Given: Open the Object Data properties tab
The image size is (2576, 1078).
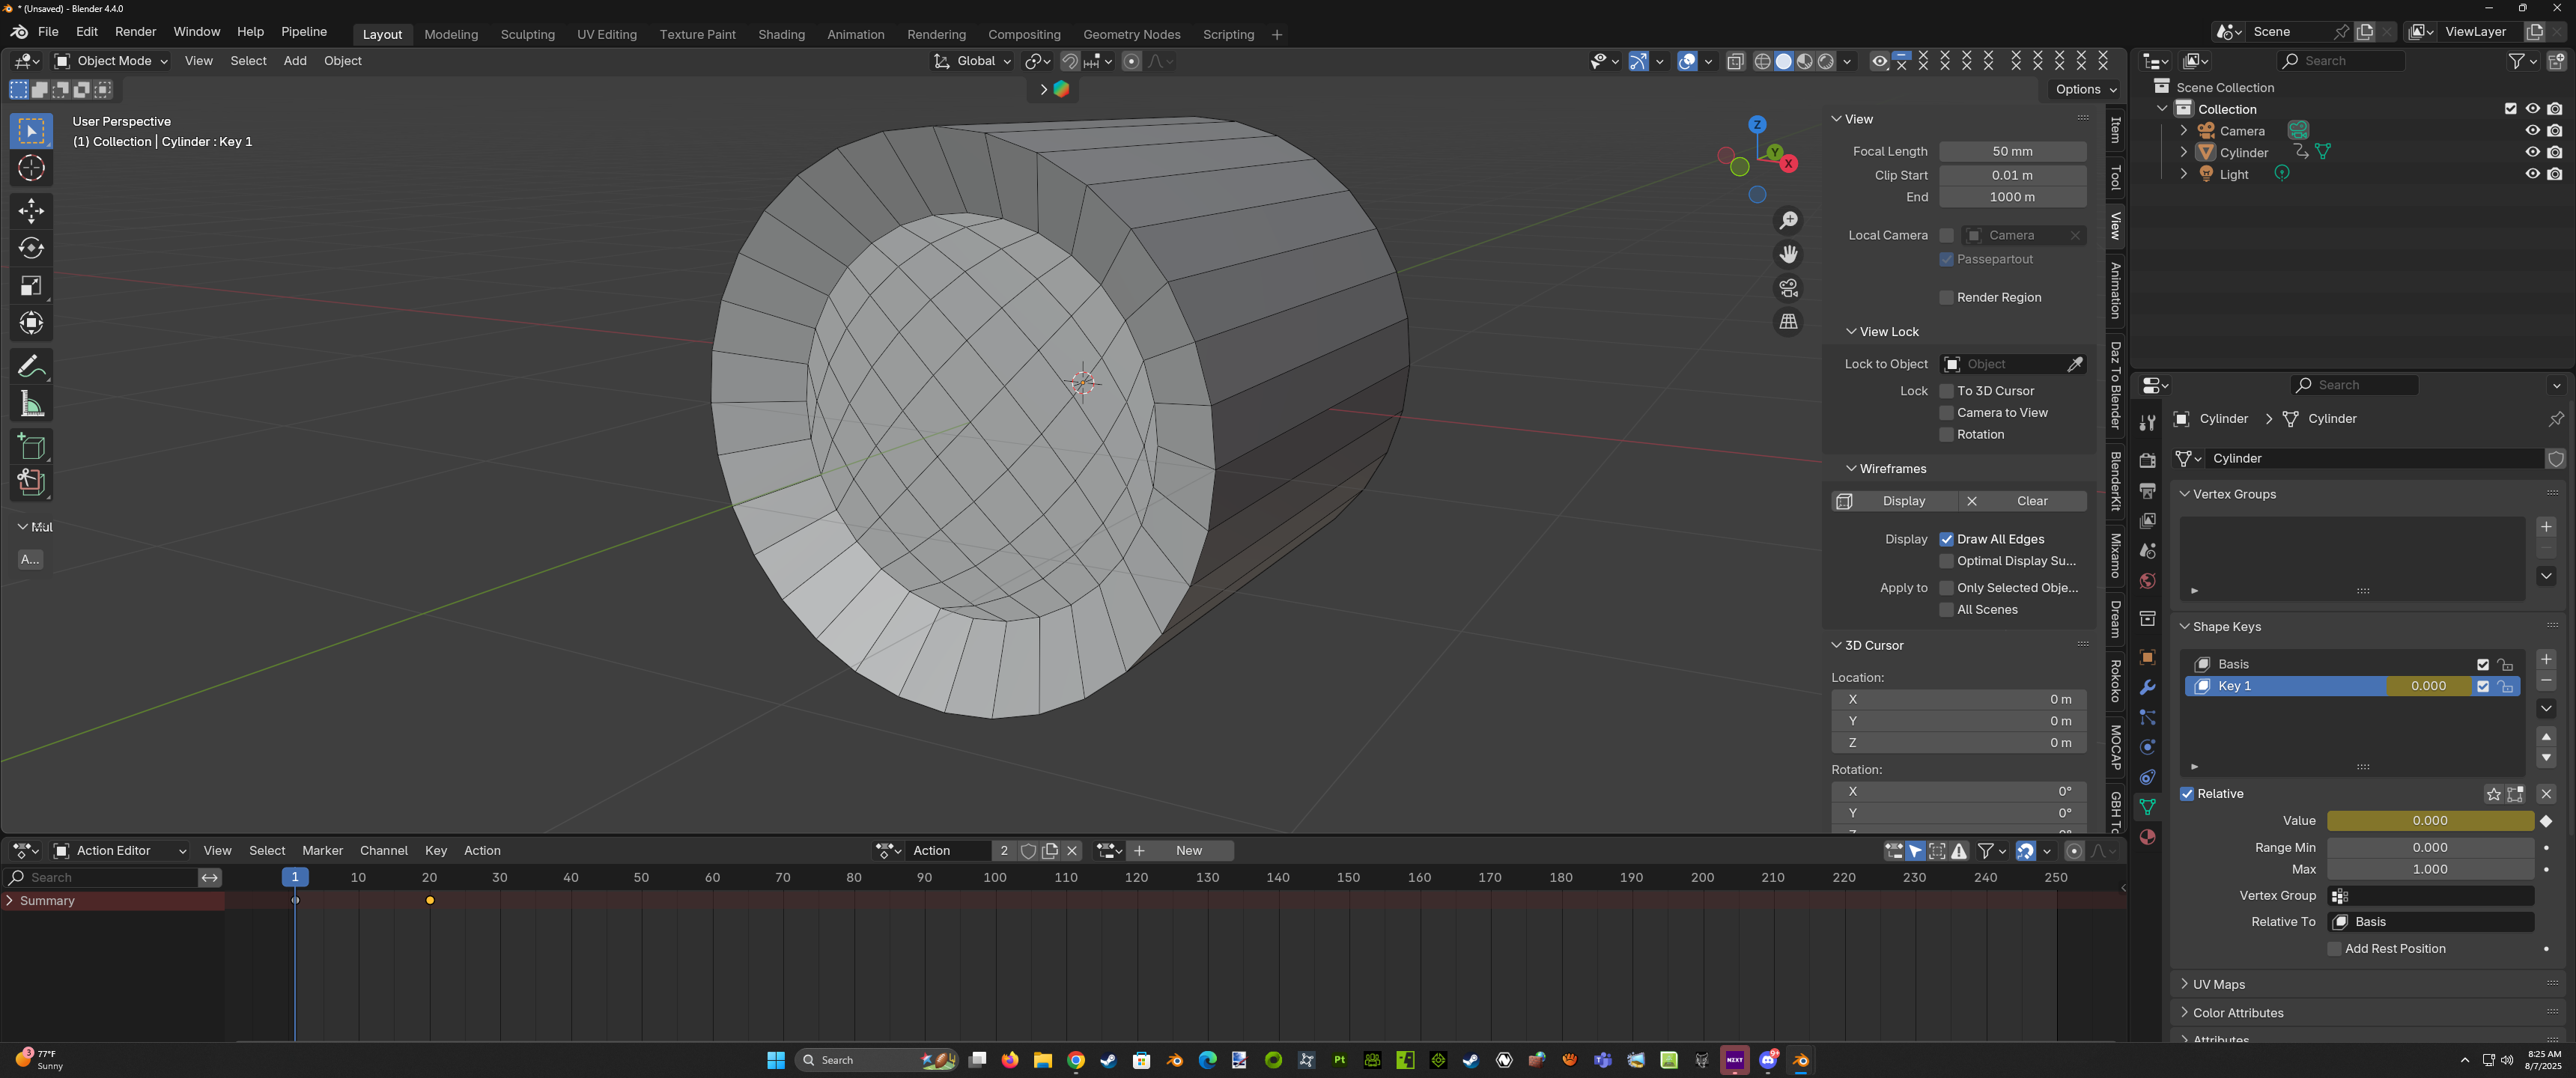Looking at the screenshot, I should coord(2147,806).
